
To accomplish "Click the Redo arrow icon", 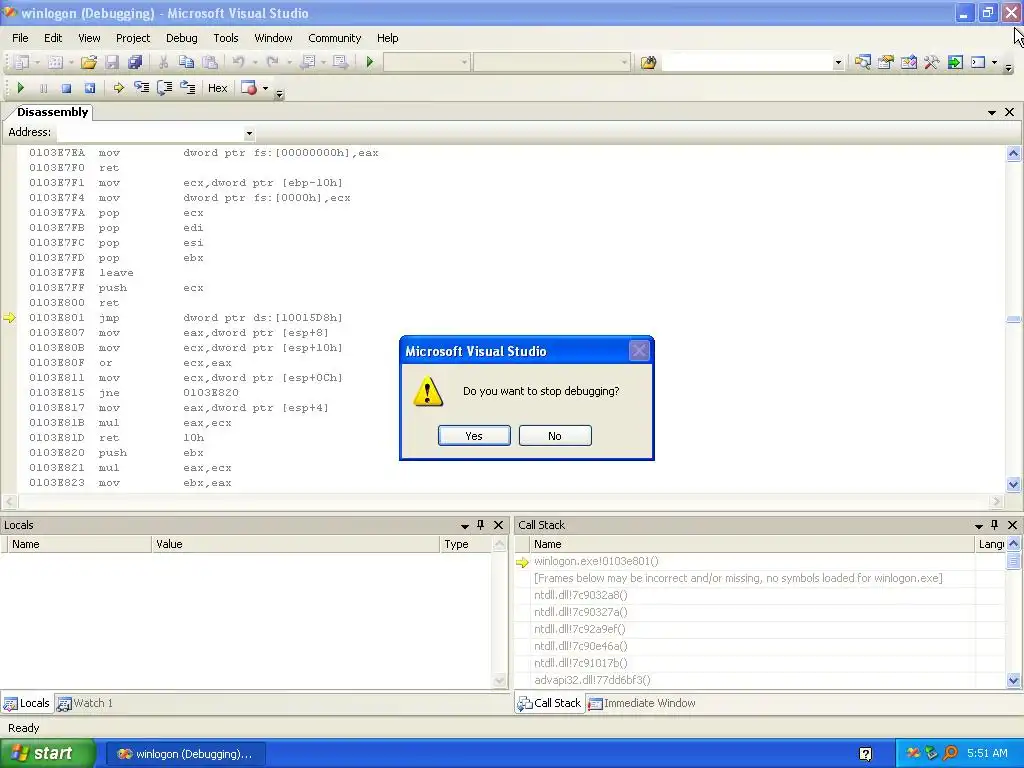I will [273, 62].
